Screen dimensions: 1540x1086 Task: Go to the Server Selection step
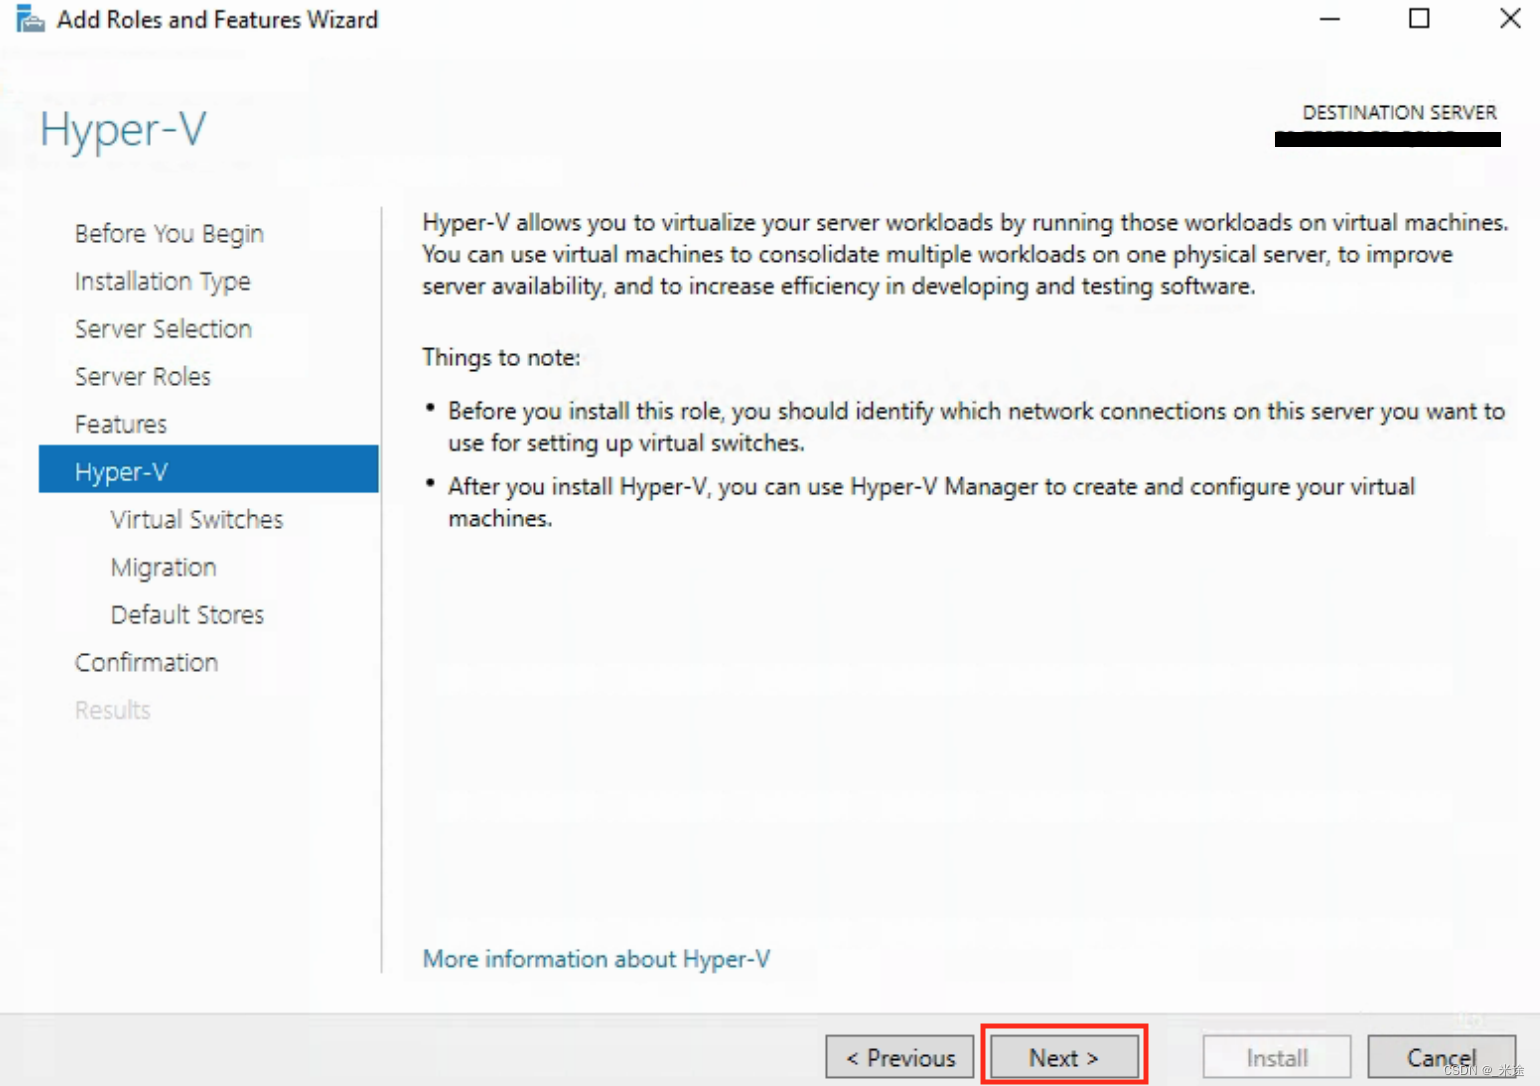click(163, 328)
